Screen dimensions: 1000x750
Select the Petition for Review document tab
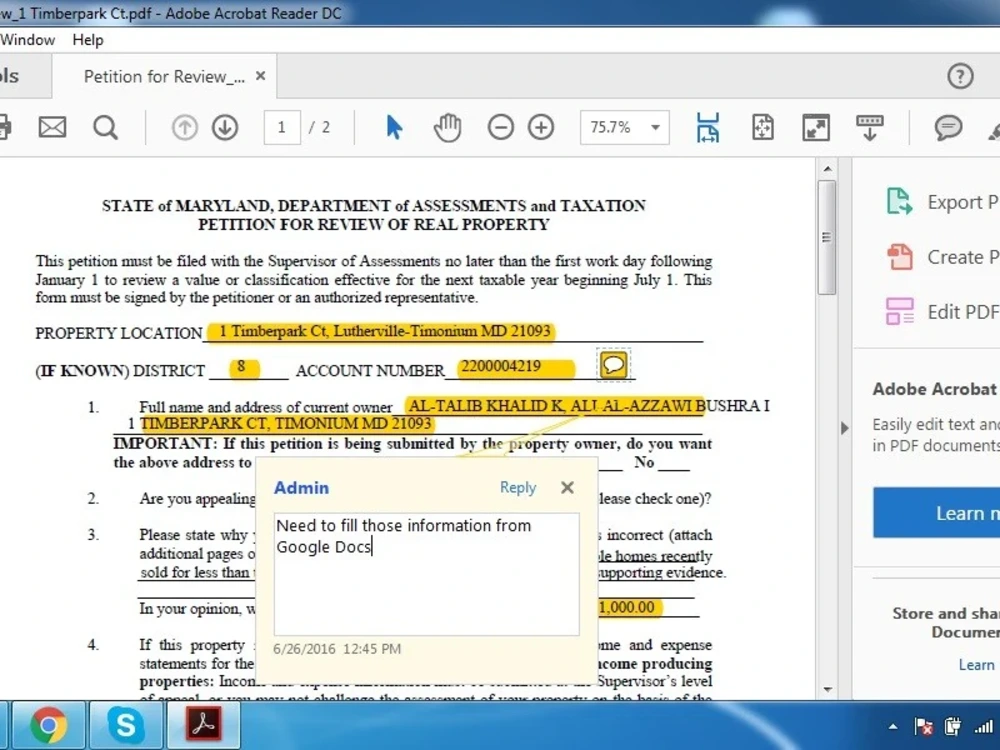pos(165,77)
